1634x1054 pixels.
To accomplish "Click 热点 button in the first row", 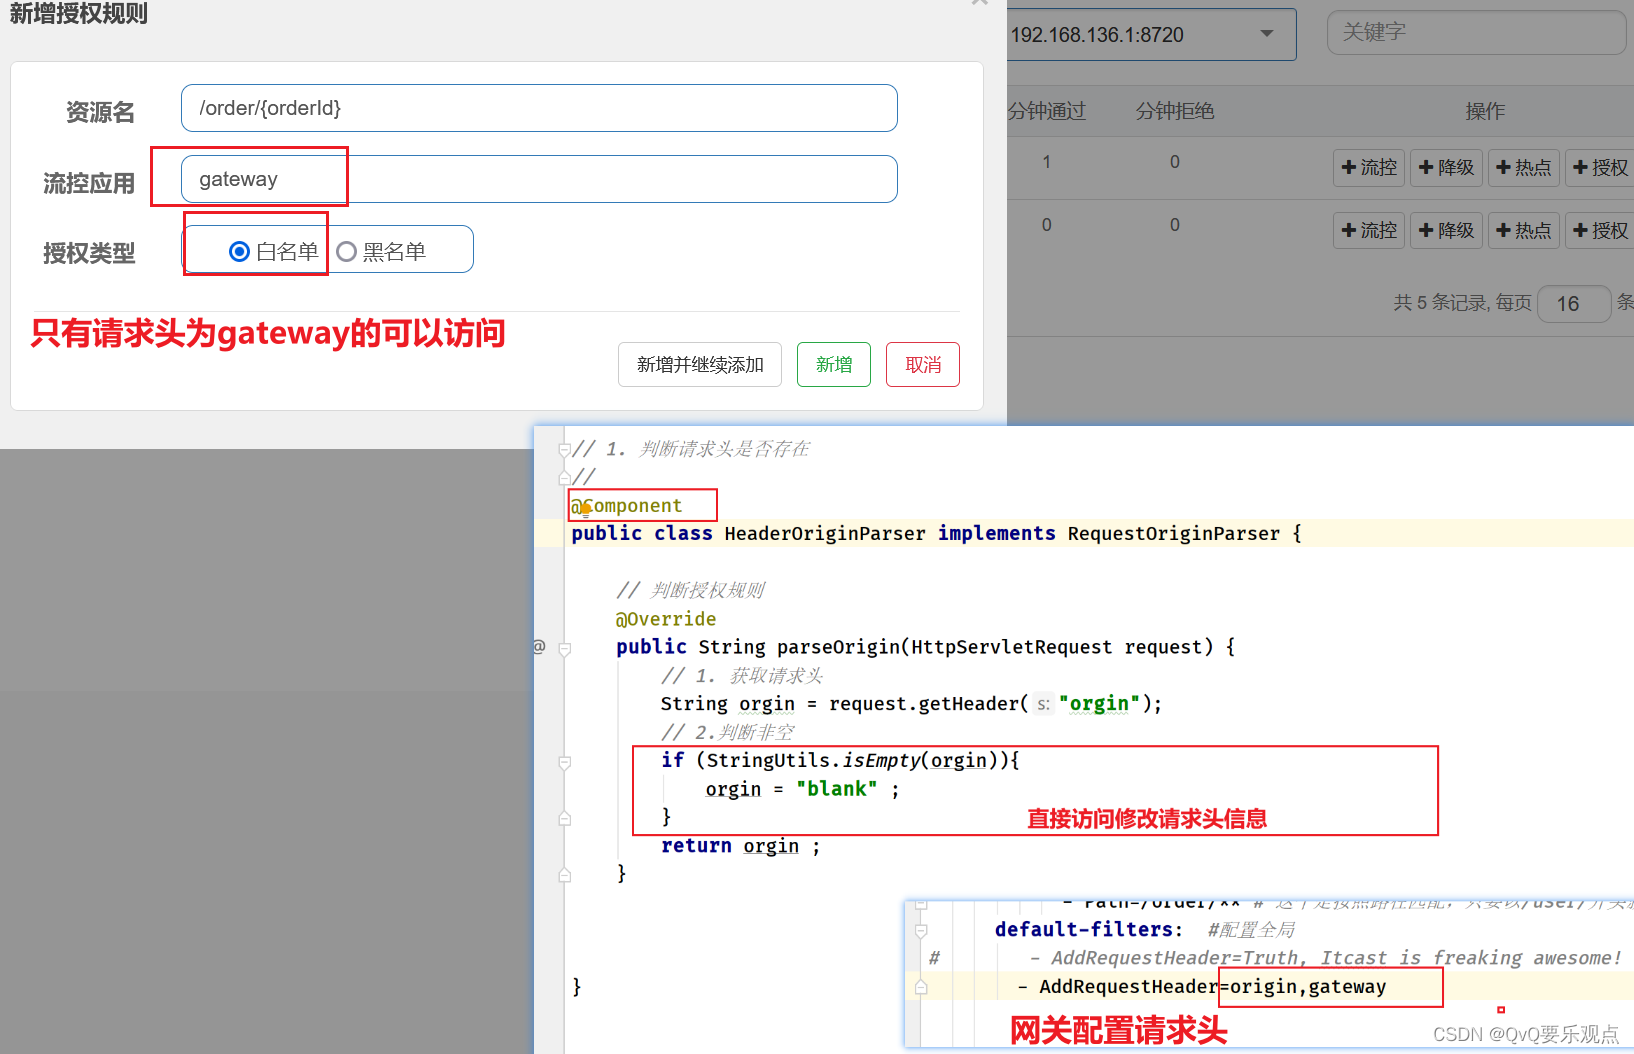I will pos(1523,168).
